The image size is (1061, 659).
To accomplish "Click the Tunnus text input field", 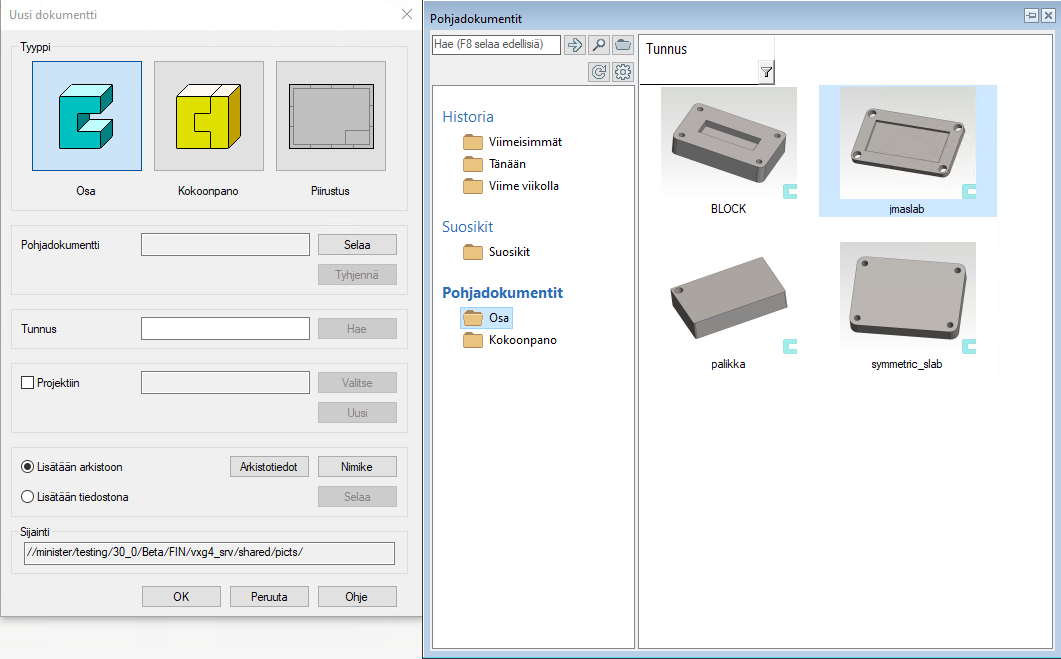I will click(x=225, y=329).
